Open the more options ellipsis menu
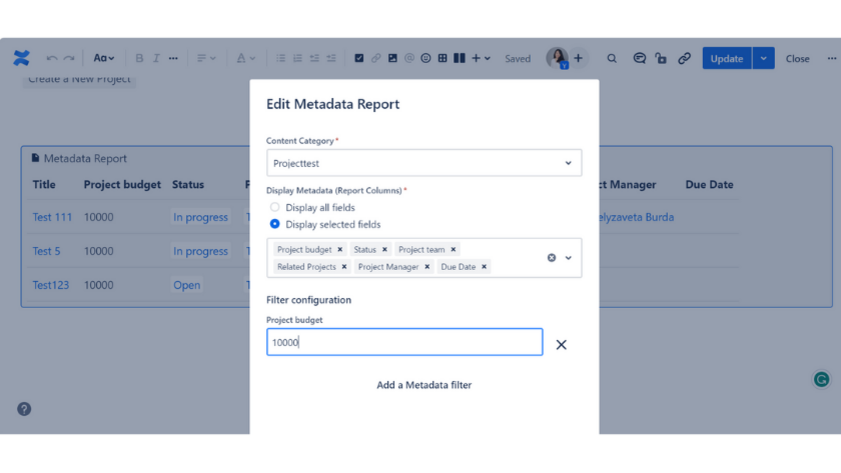Screen dimensions: 841x473 tap(831, 58)
